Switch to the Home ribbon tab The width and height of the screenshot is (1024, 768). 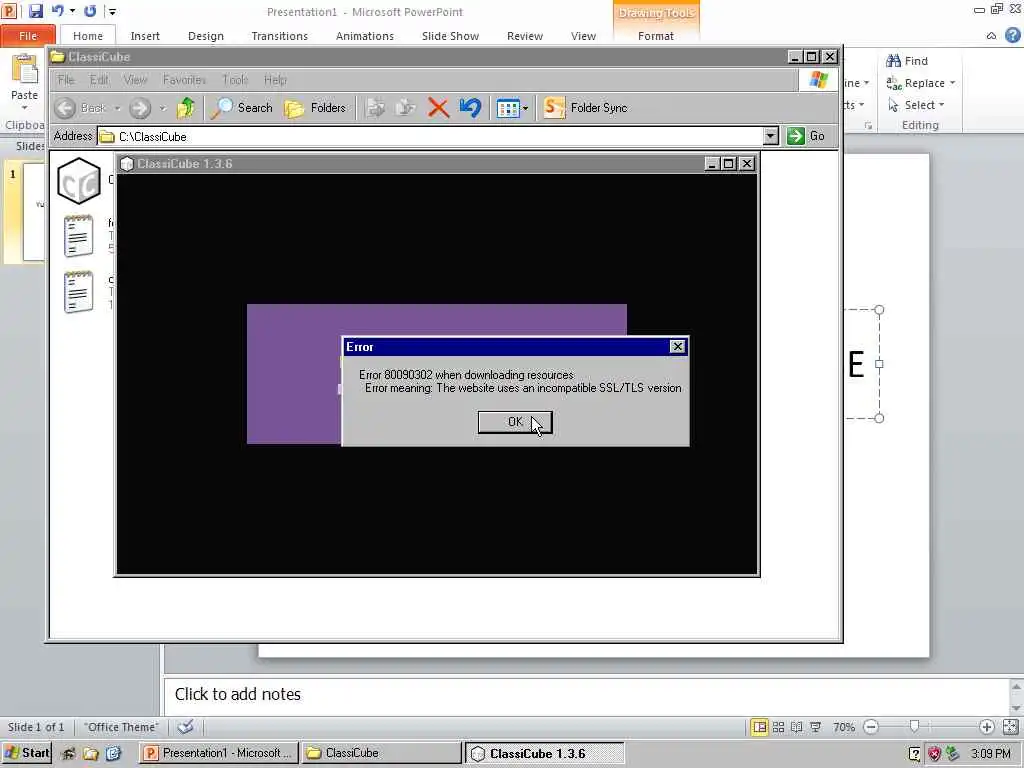(88, 36)
